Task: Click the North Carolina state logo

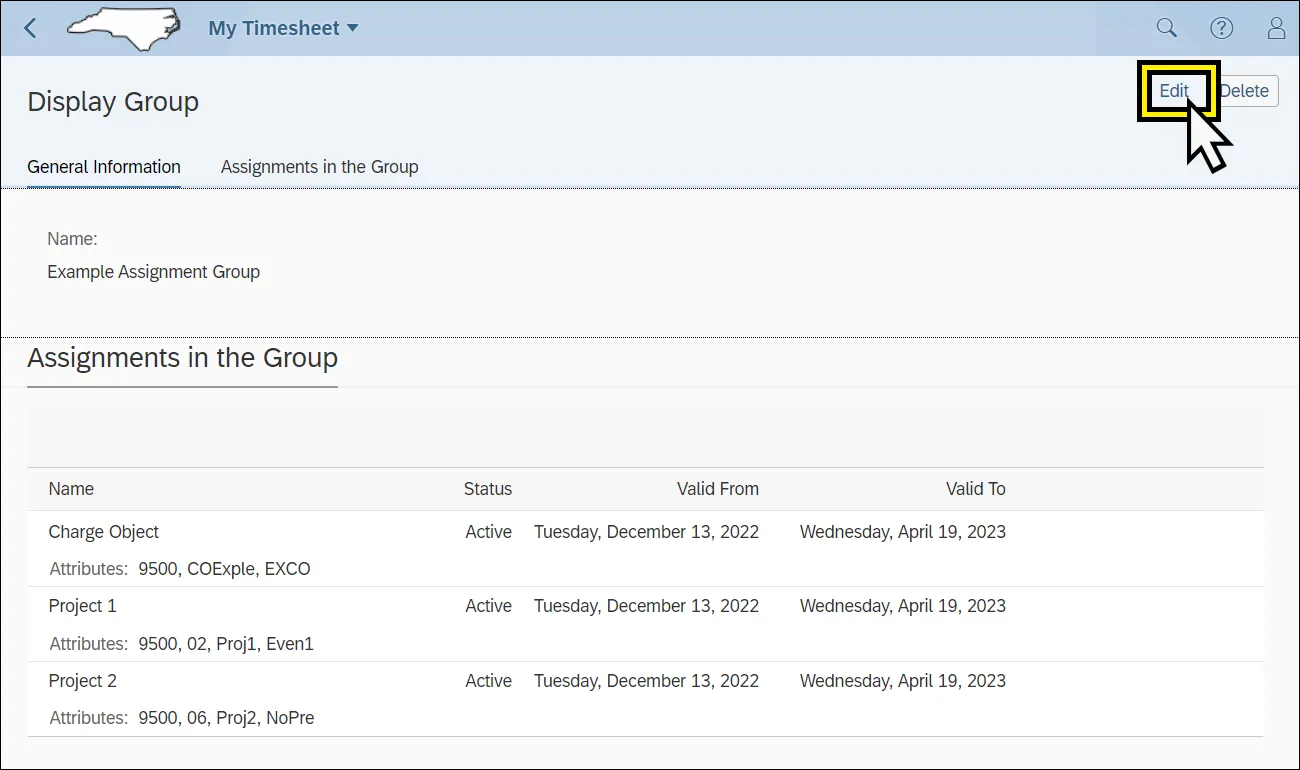Action: pos(123,27)
